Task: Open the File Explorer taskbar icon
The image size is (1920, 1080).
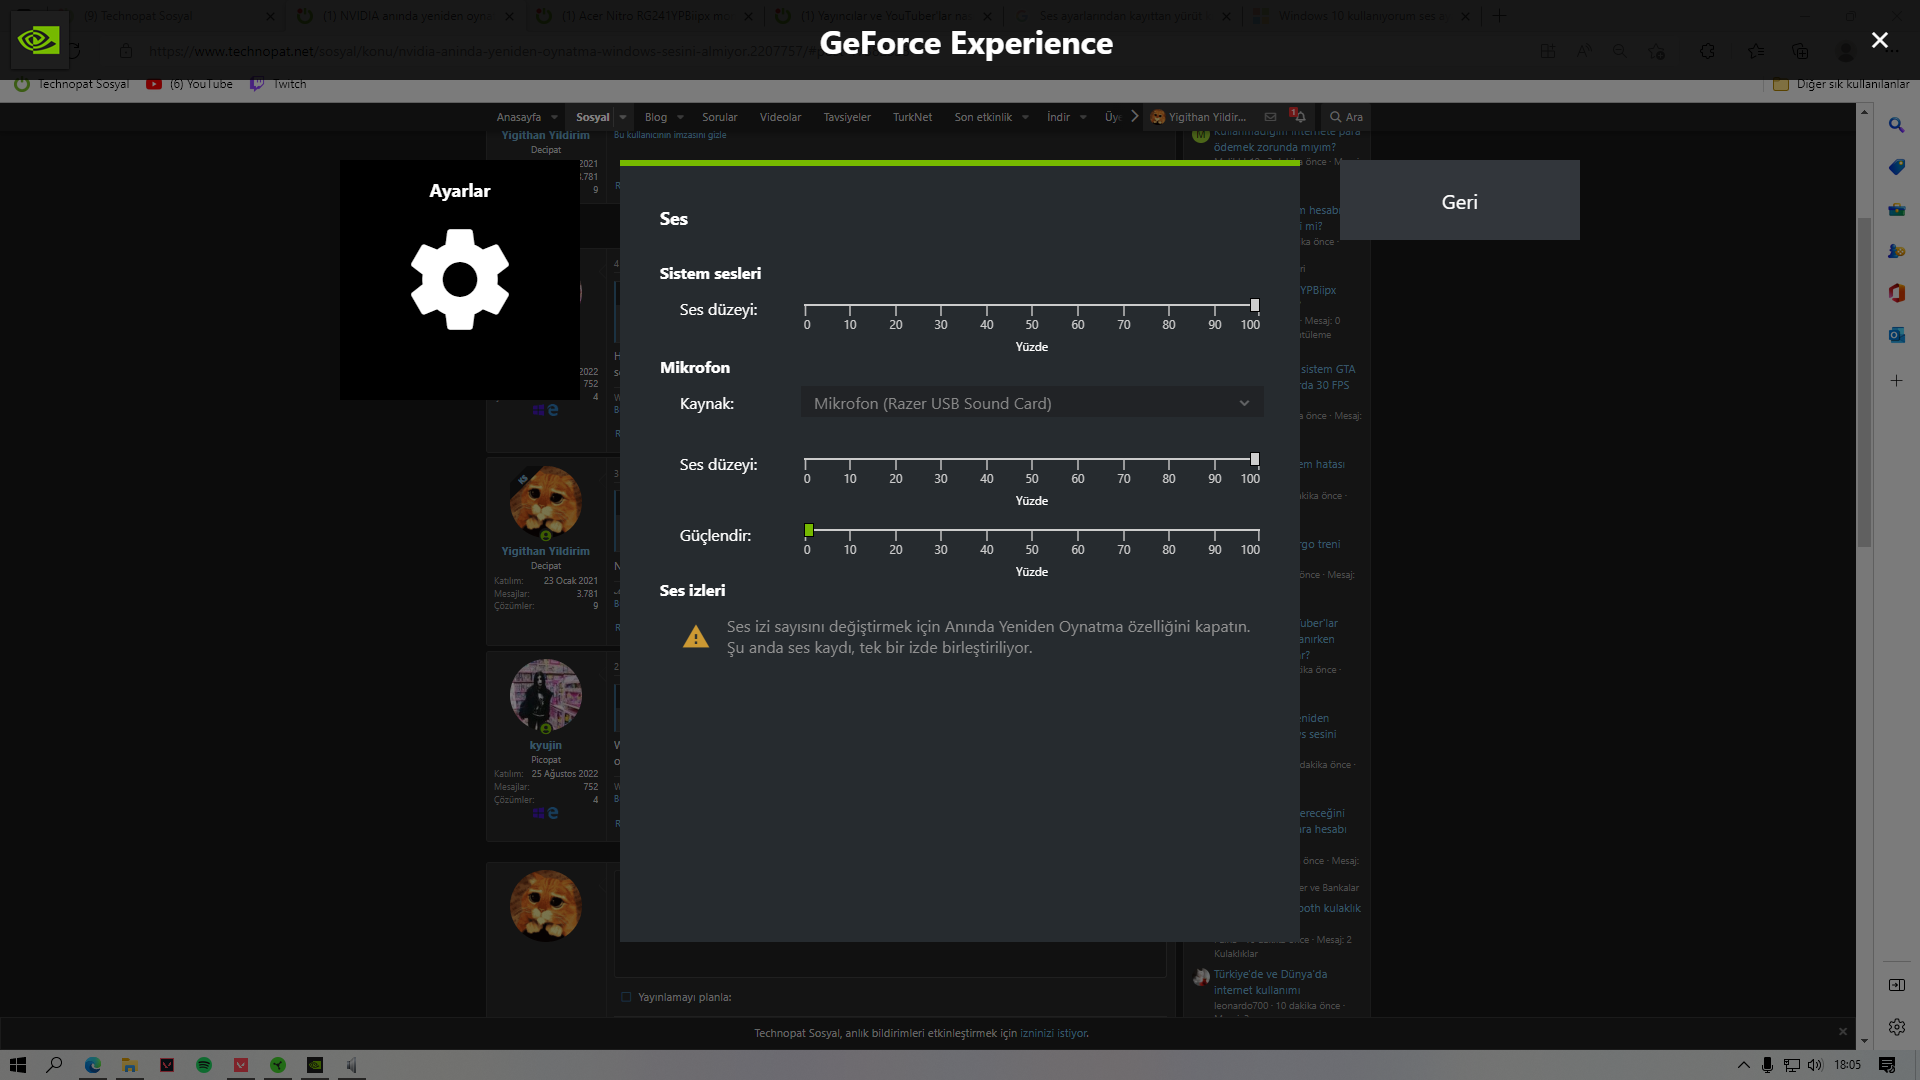Action: click(129, 1065)
